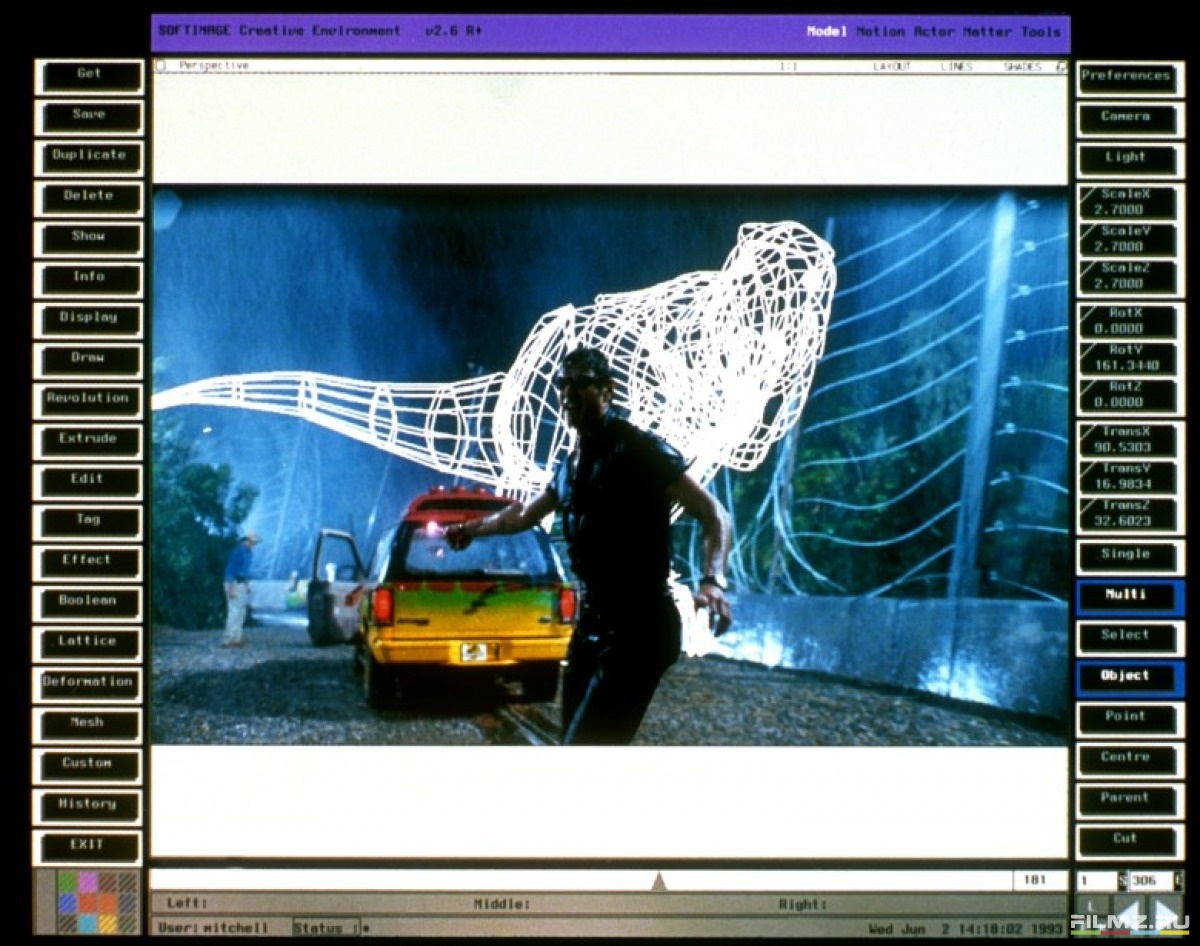
Task: Open the Custom menu cell
Action: coord(89,765)
